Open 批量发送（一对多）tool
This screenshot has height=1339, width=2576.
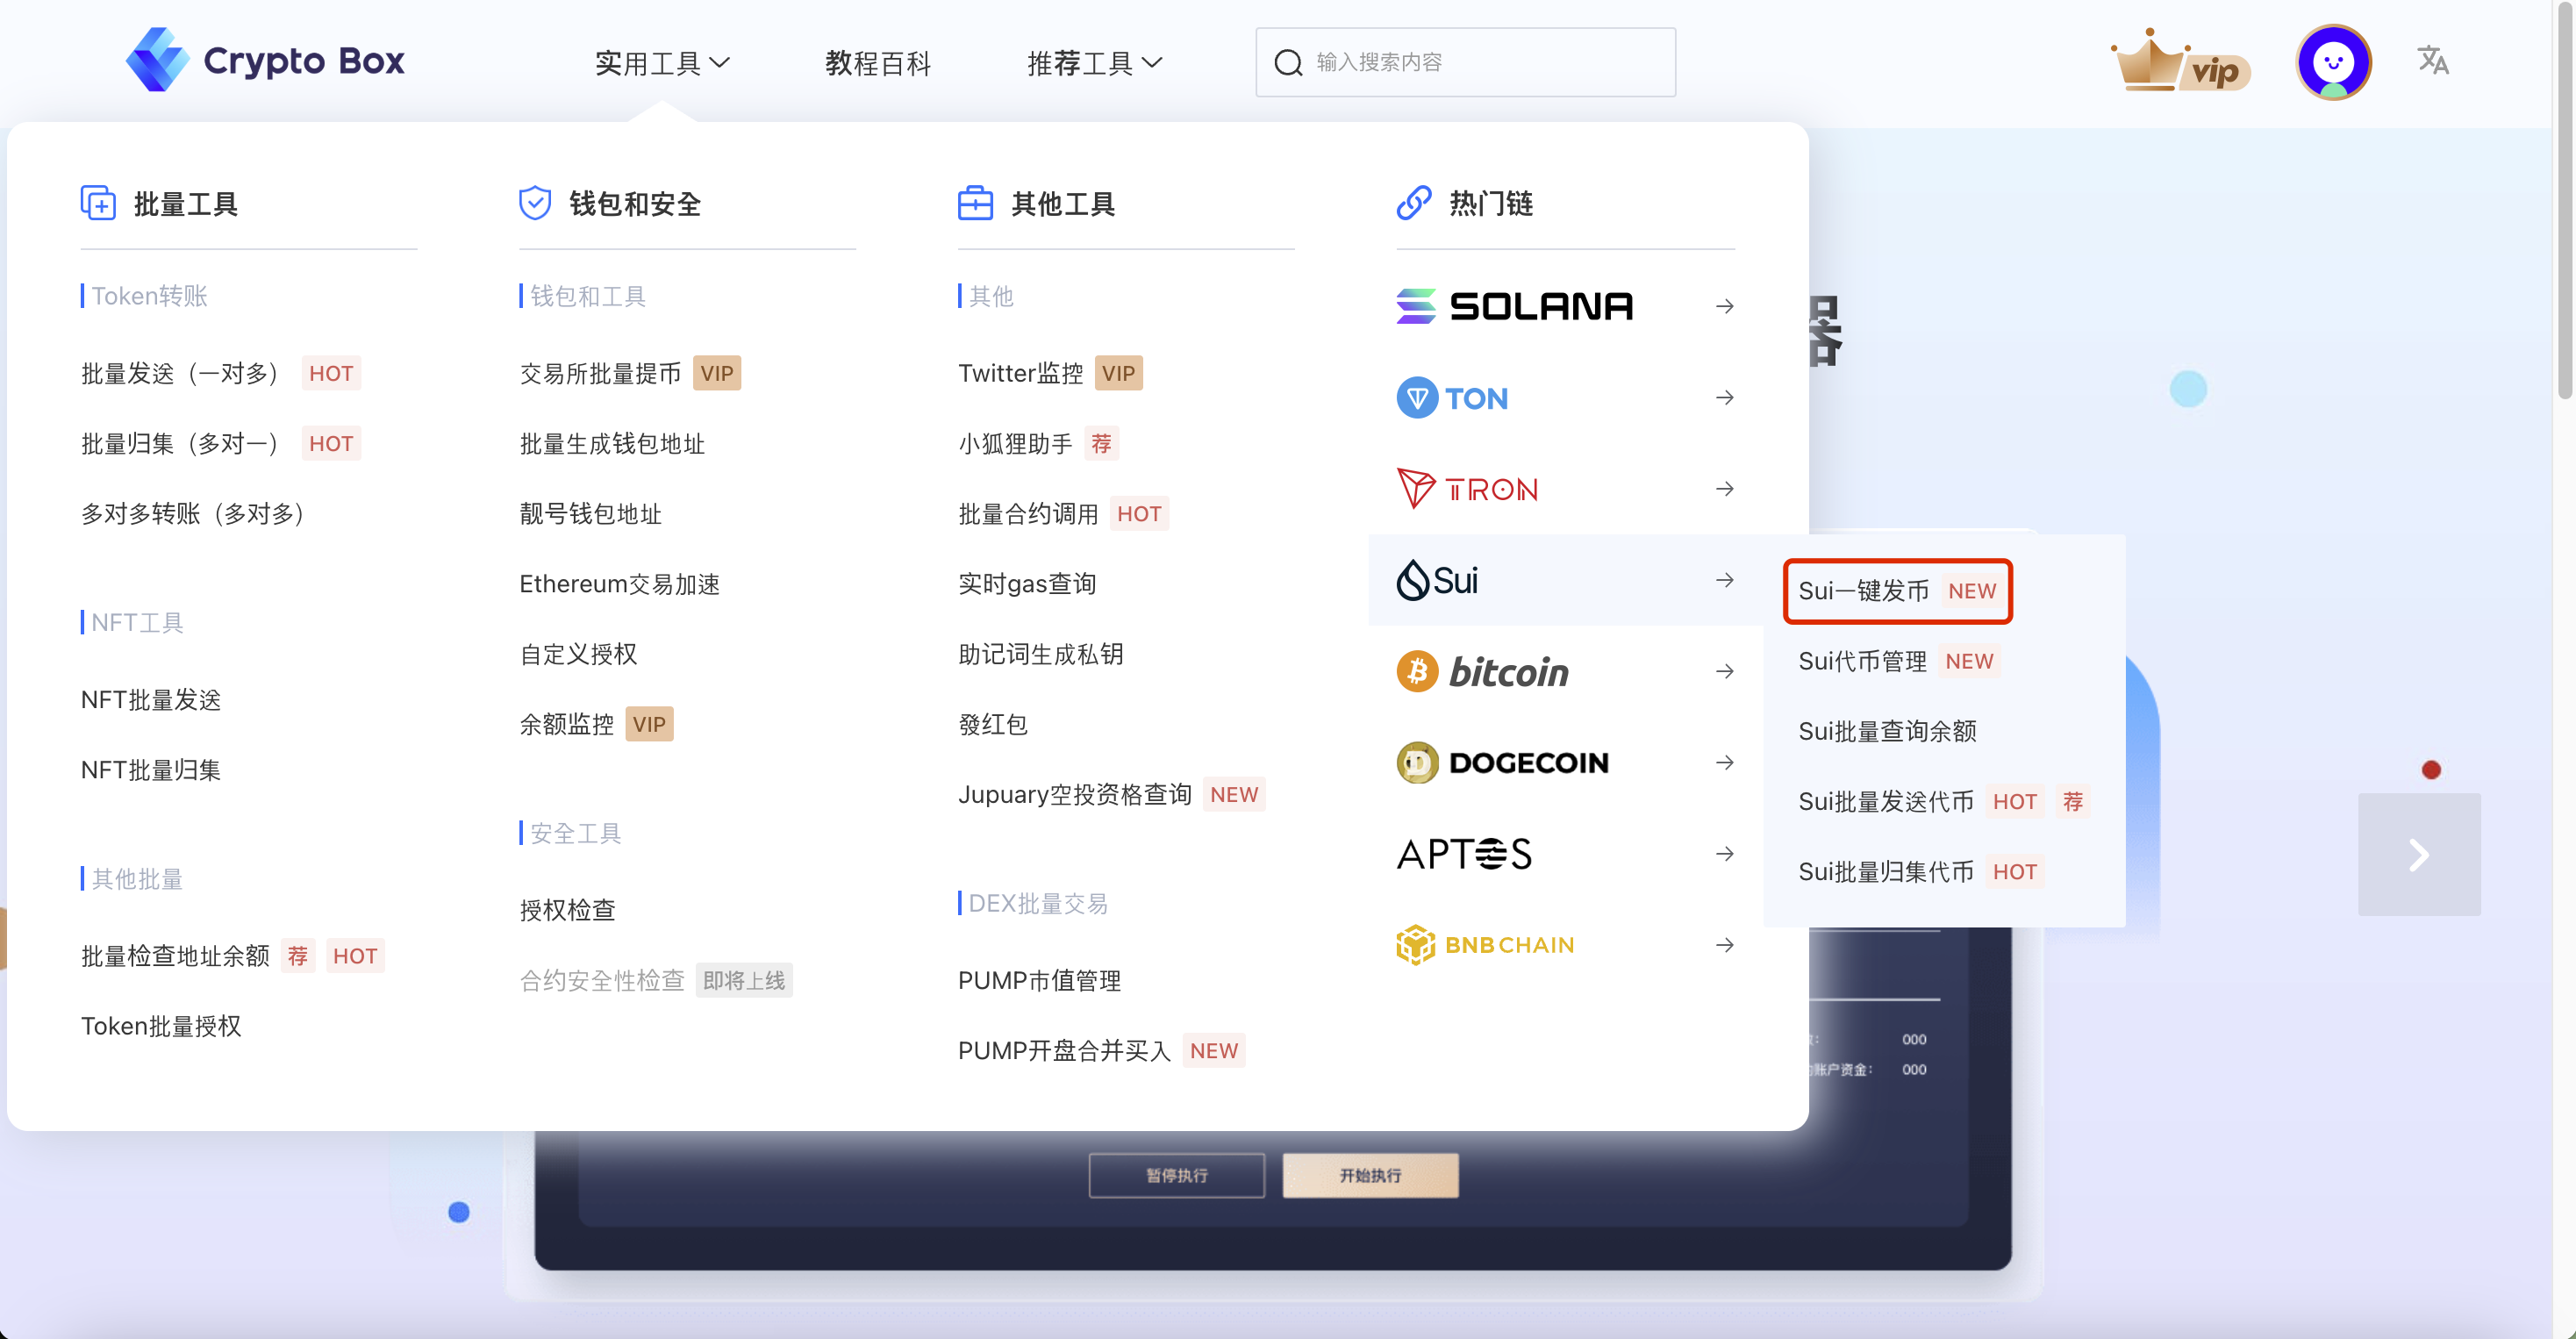[220, 373]
